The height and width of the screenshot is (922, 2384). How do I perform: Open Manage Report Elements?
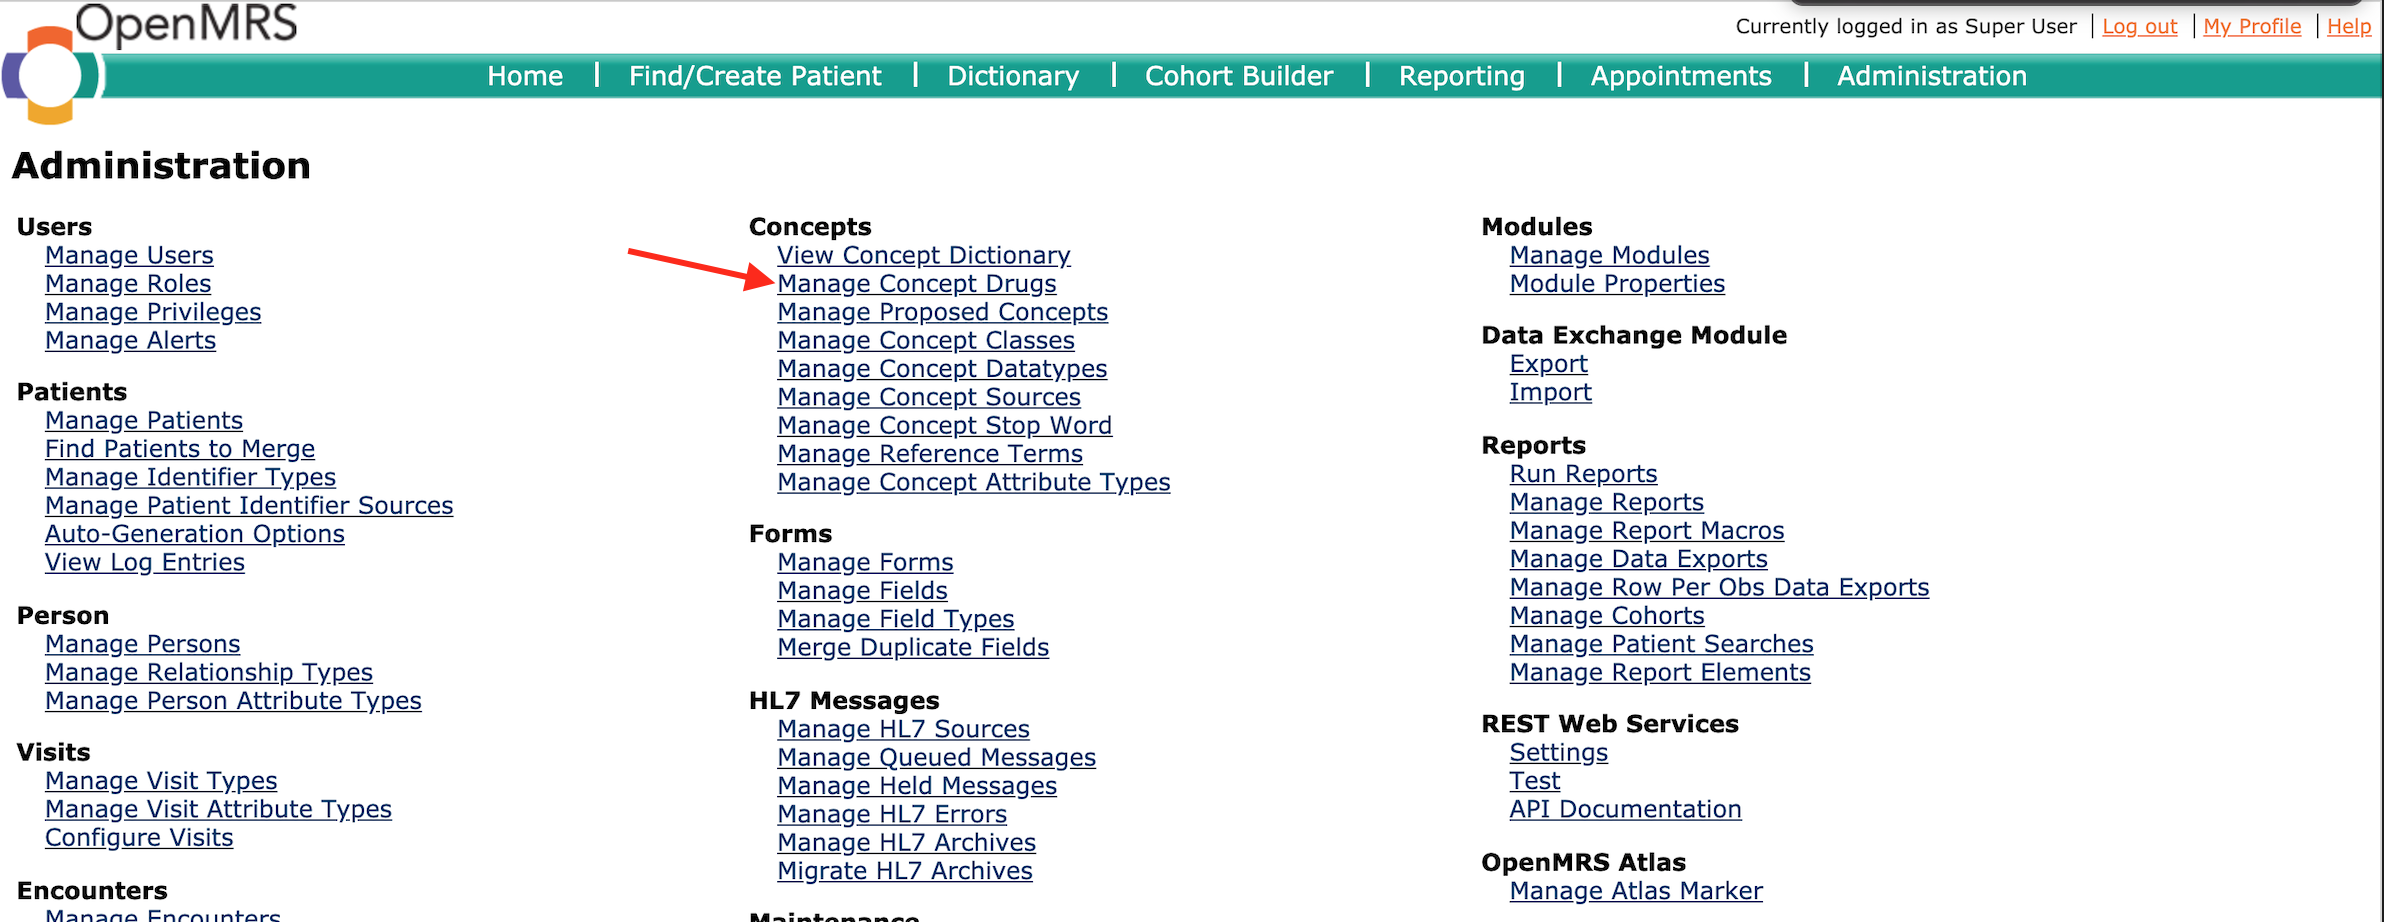point(1660,673)
